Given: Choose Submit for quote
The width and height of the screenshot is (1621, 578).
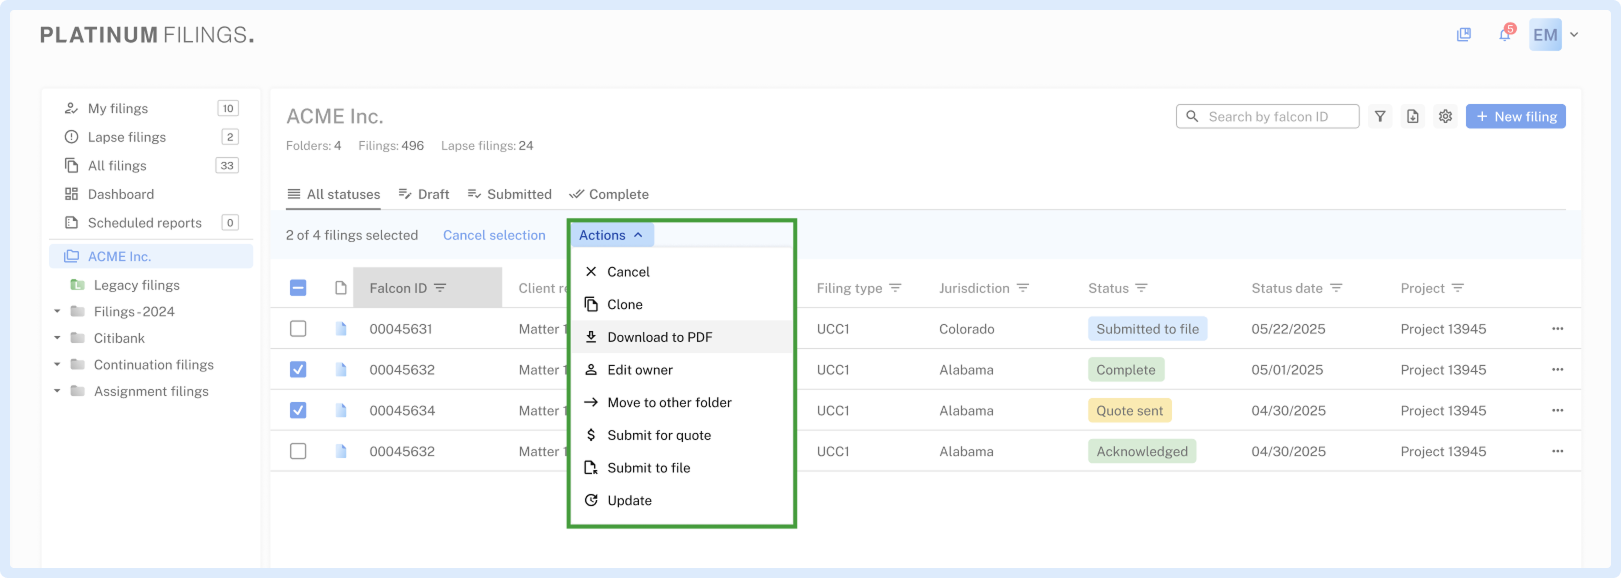Looking at the screenshot, I should tap(681, 435).
